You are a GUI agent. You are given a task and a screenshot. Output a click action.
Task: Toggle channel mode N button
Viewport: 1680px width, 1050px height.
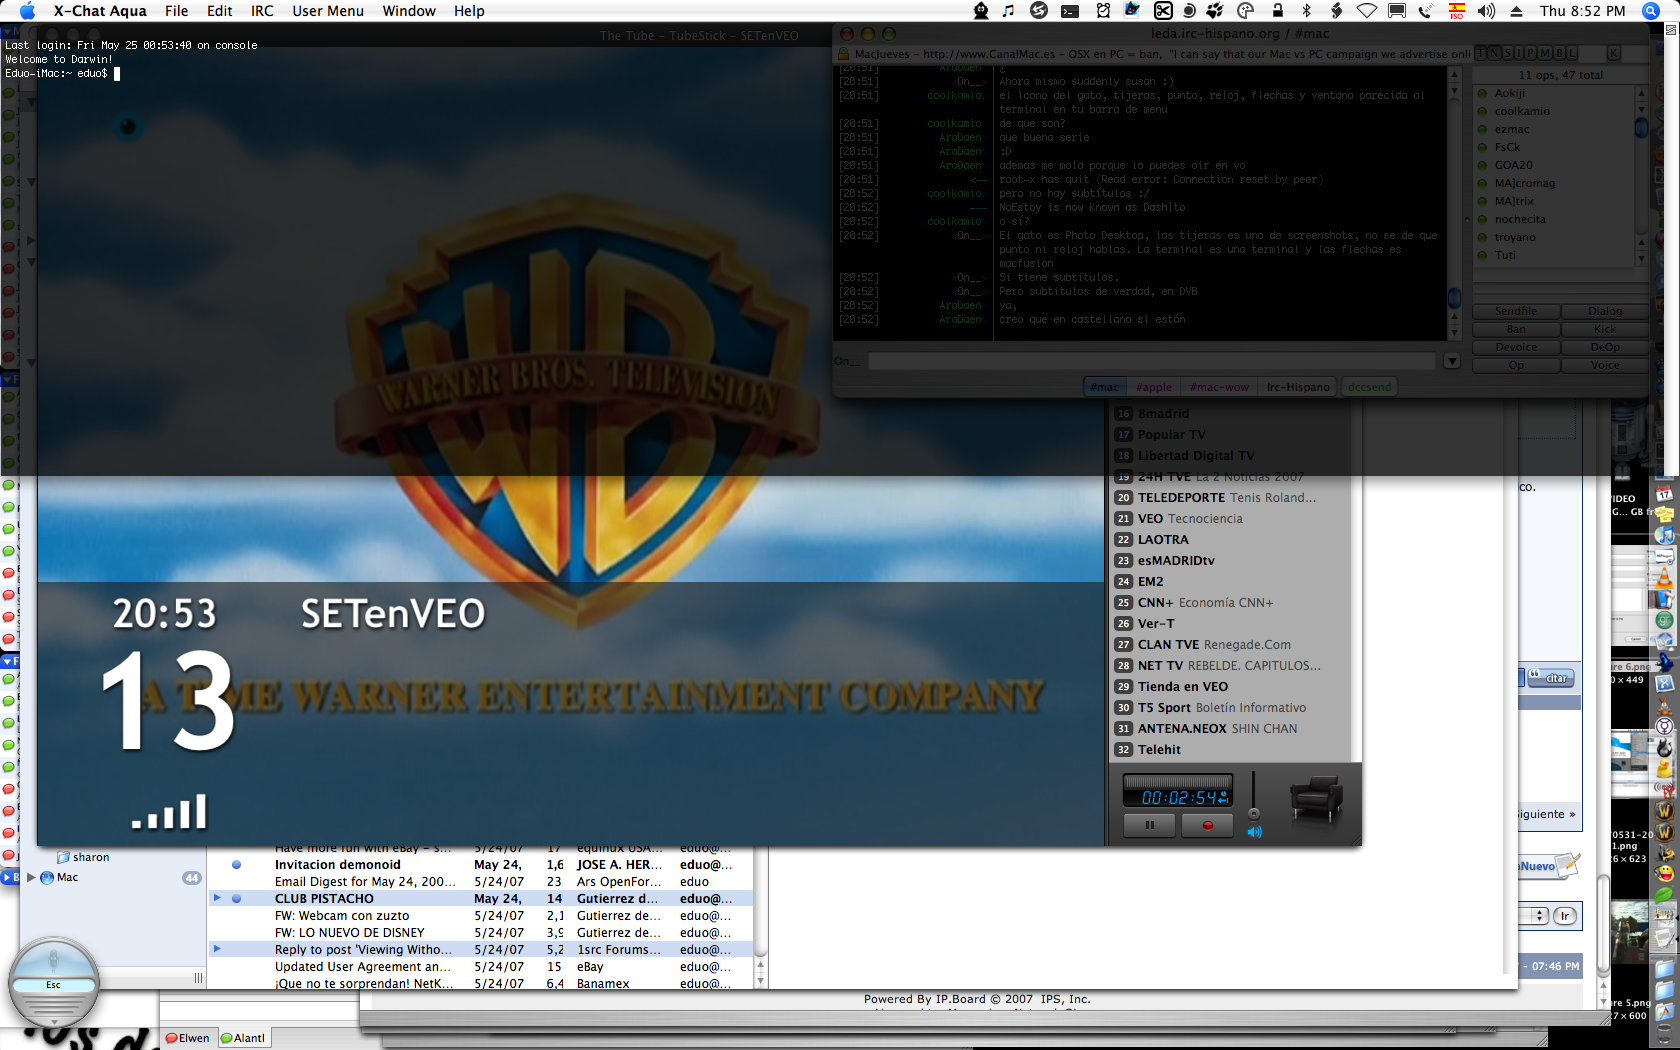[x=1494, y=53]
